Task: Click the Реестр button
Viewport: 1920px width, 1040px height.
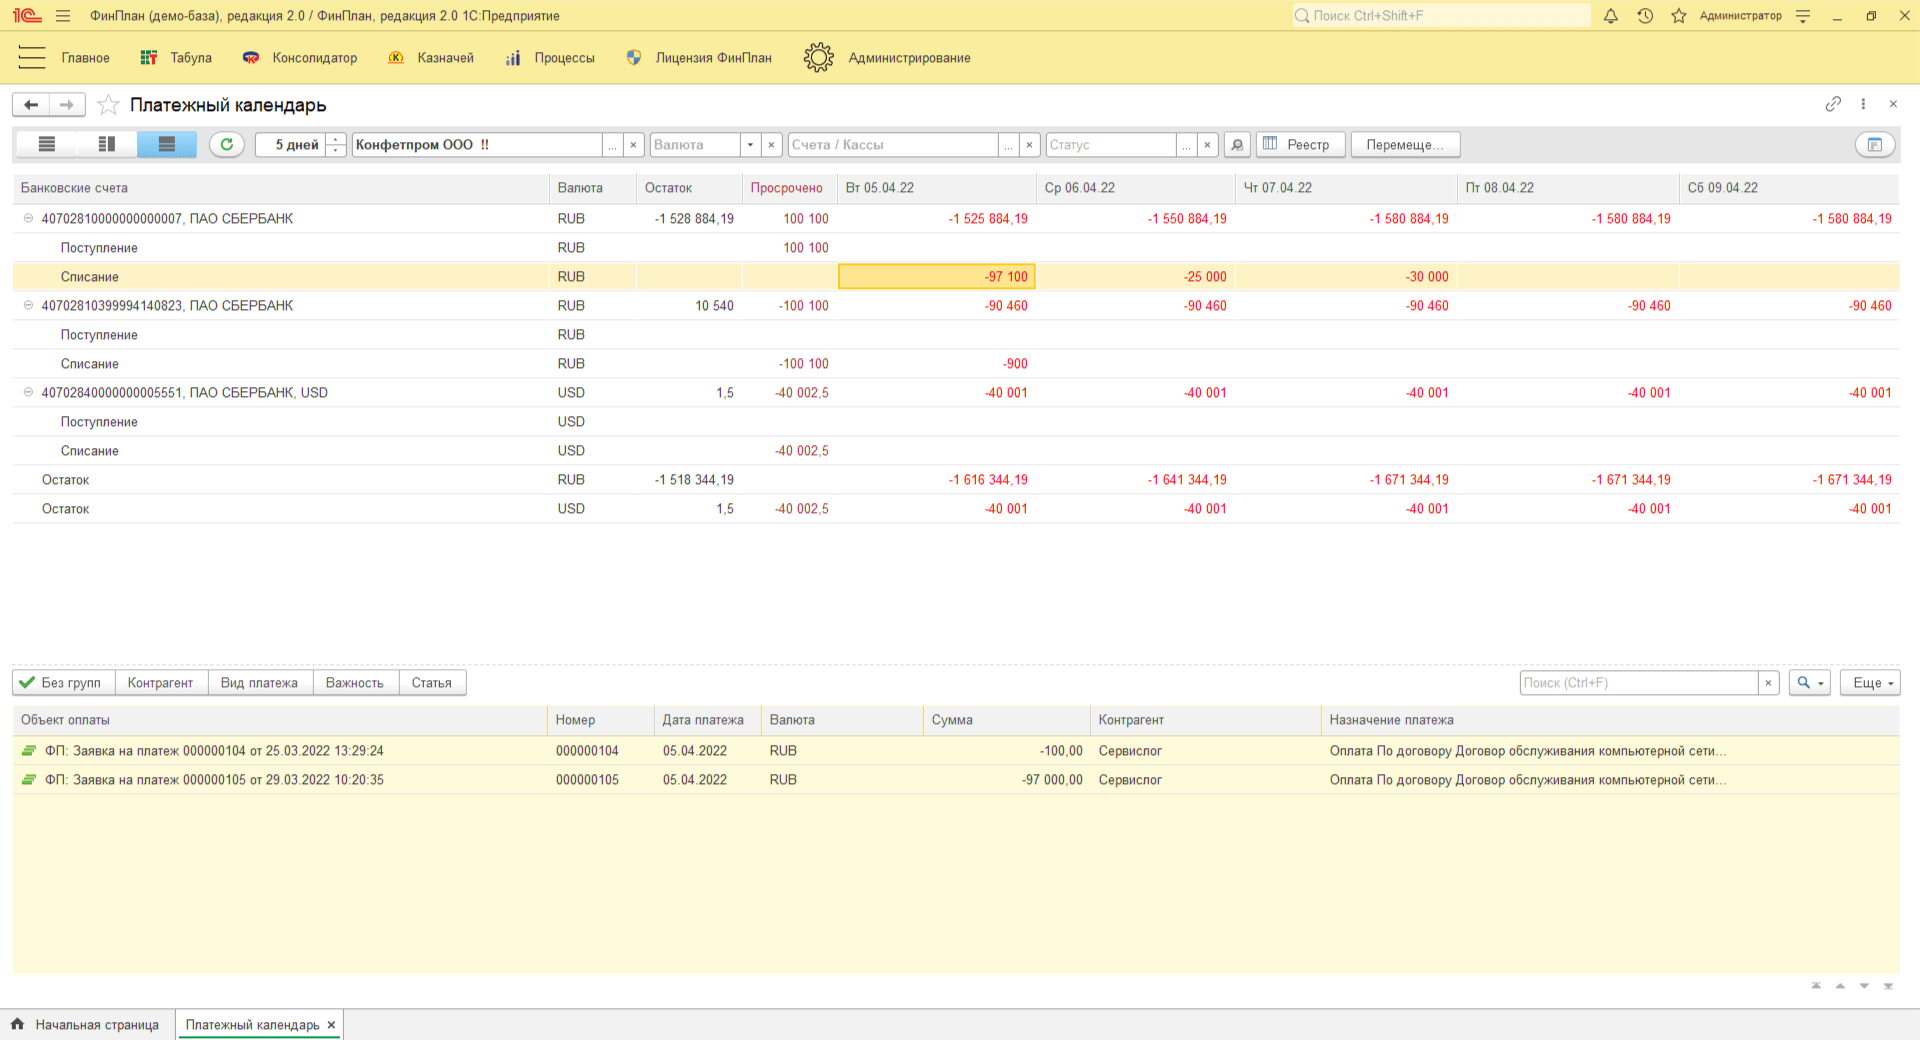Action: (1300, 145)
